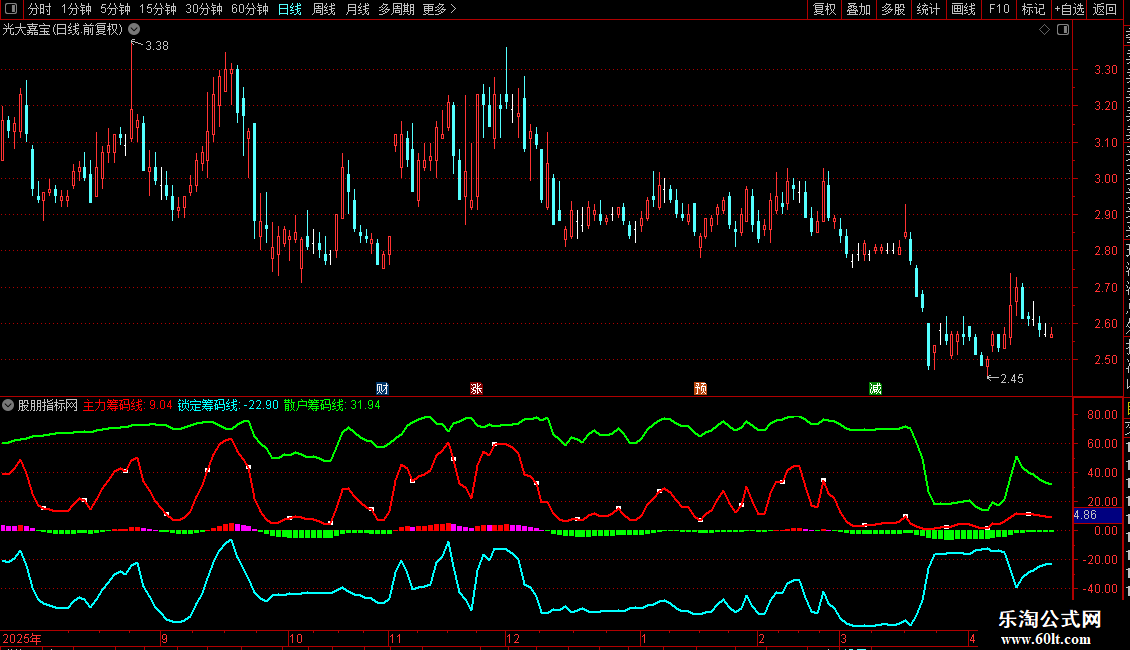Open the 多周期 multi-period view

coord(396,9)
